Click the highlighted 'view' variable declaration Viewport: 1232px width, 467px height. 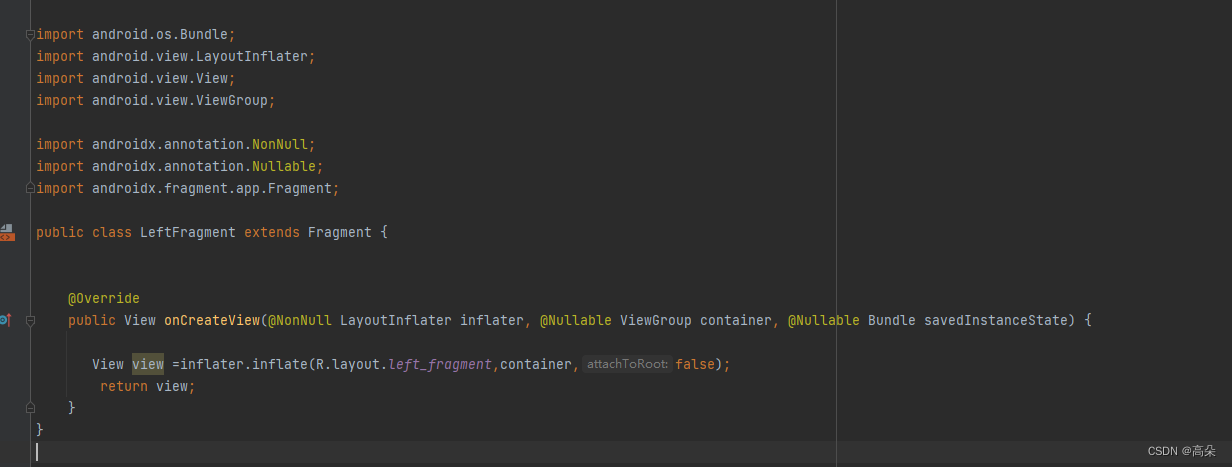pyautogui.click(x=148, y=364)
